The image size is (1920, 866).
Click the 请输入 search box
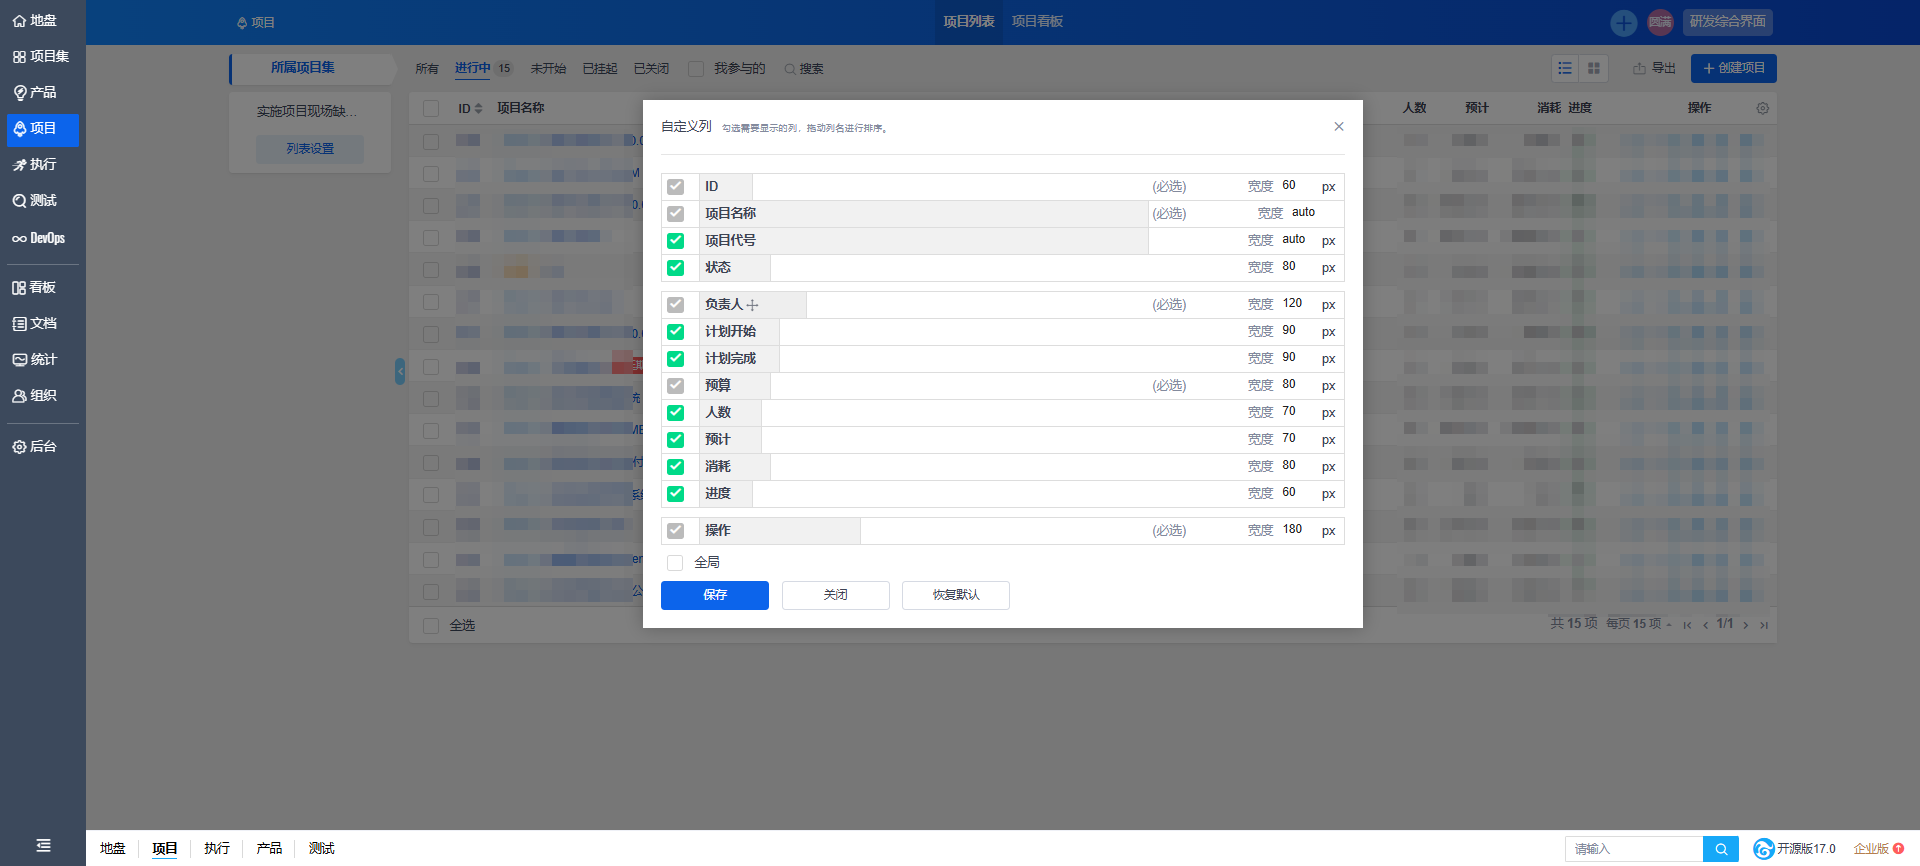coord(1634,849)
